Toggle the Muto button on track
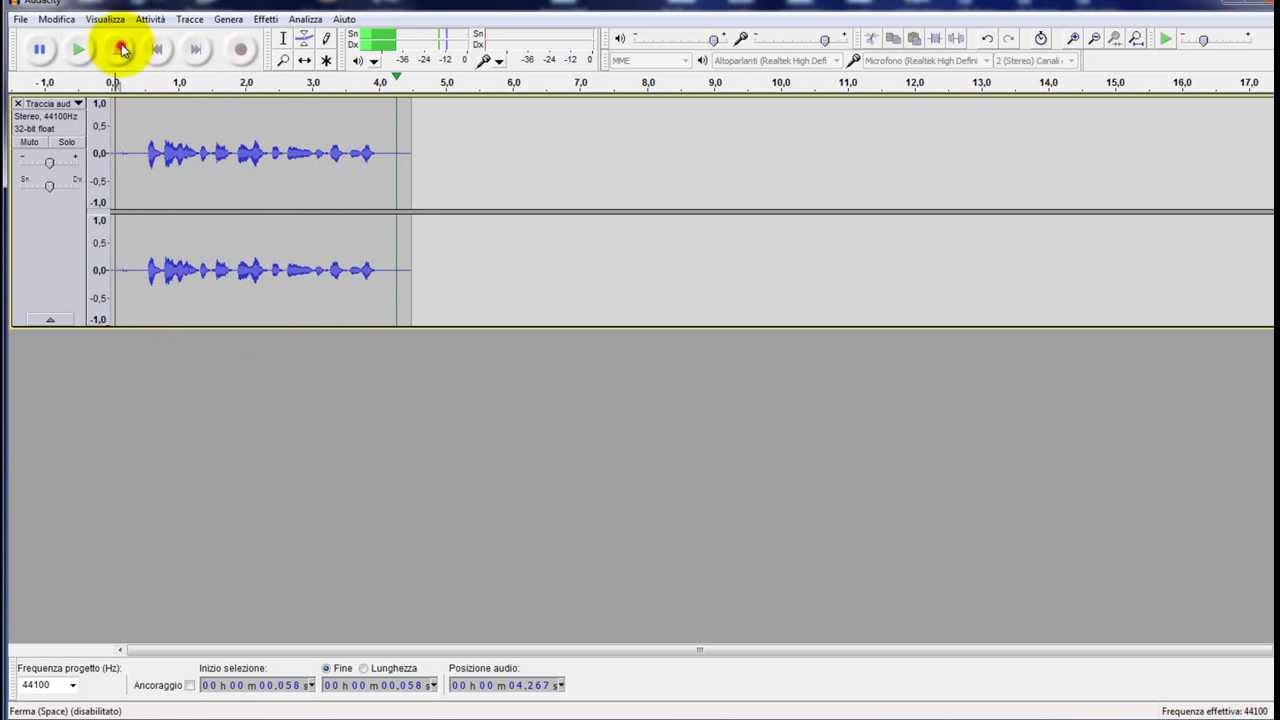This screenshot has height=720, width=1280. pyautogui.click(x=30, y=142)
